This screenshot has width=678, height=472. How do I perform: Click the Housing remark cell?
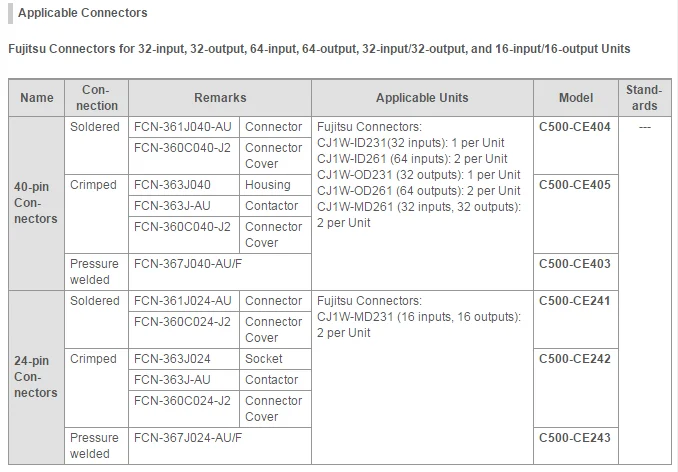(x=267, y=185)
